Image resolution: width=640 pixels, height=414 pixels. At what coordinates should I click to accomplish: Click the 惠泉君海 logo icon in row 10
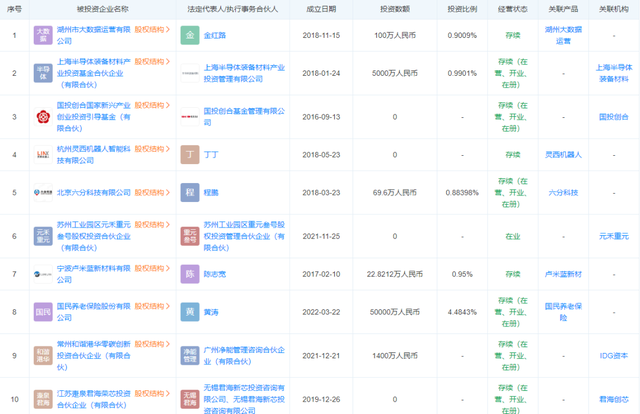coord(43,399)
